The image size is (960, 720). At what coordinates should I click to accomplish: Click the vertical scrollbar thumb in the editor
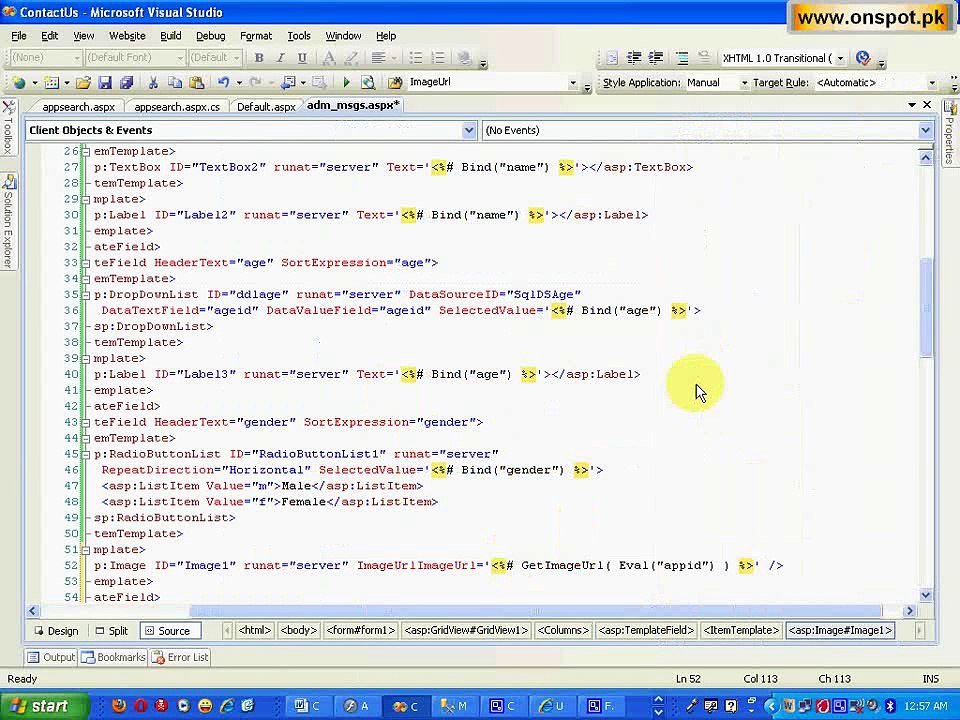(926, 306)
